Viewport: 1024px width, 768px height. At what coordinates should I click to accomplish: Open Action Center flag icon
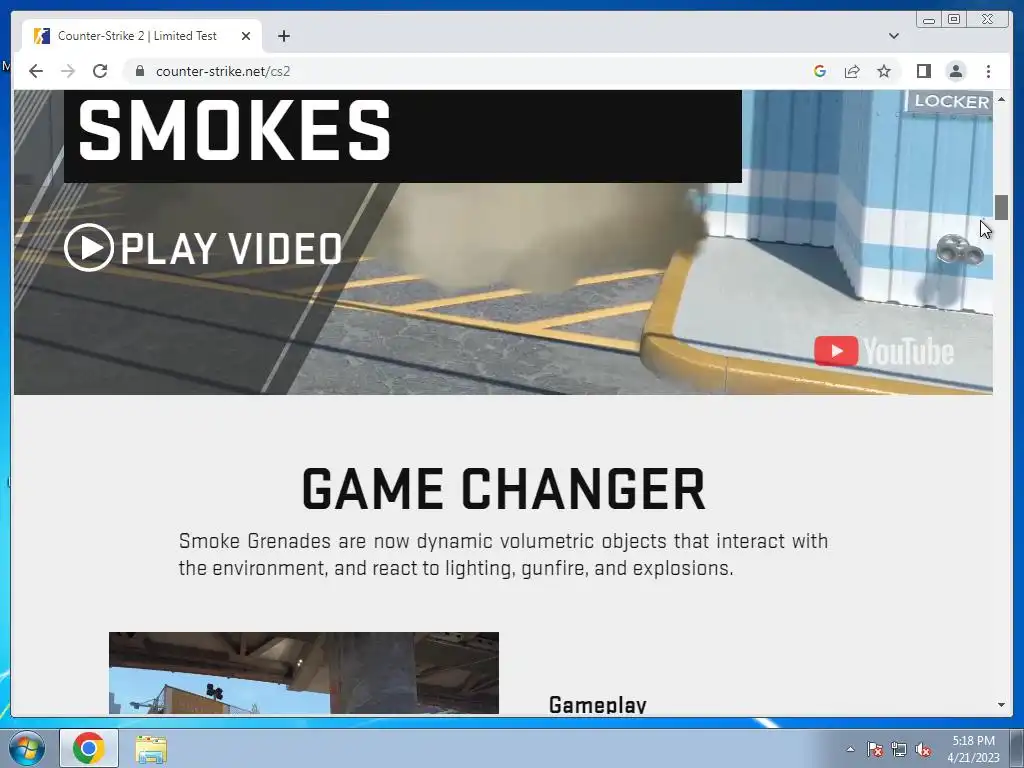pos(875,749)
